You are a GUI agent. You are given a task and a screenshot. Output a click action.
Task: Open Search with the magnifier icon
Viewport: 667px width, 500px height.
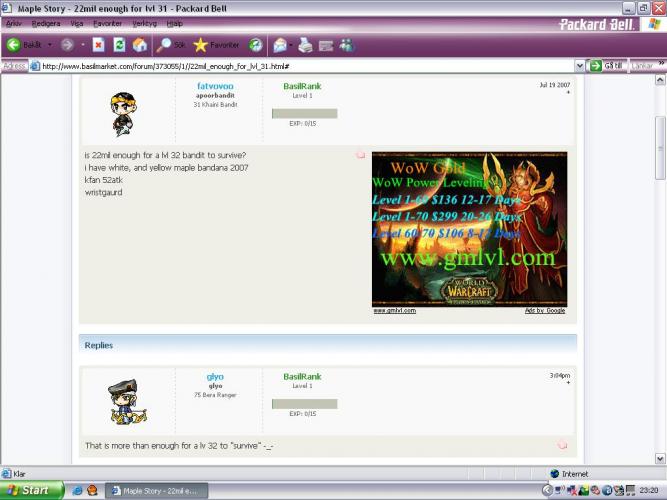pos(163,45)
